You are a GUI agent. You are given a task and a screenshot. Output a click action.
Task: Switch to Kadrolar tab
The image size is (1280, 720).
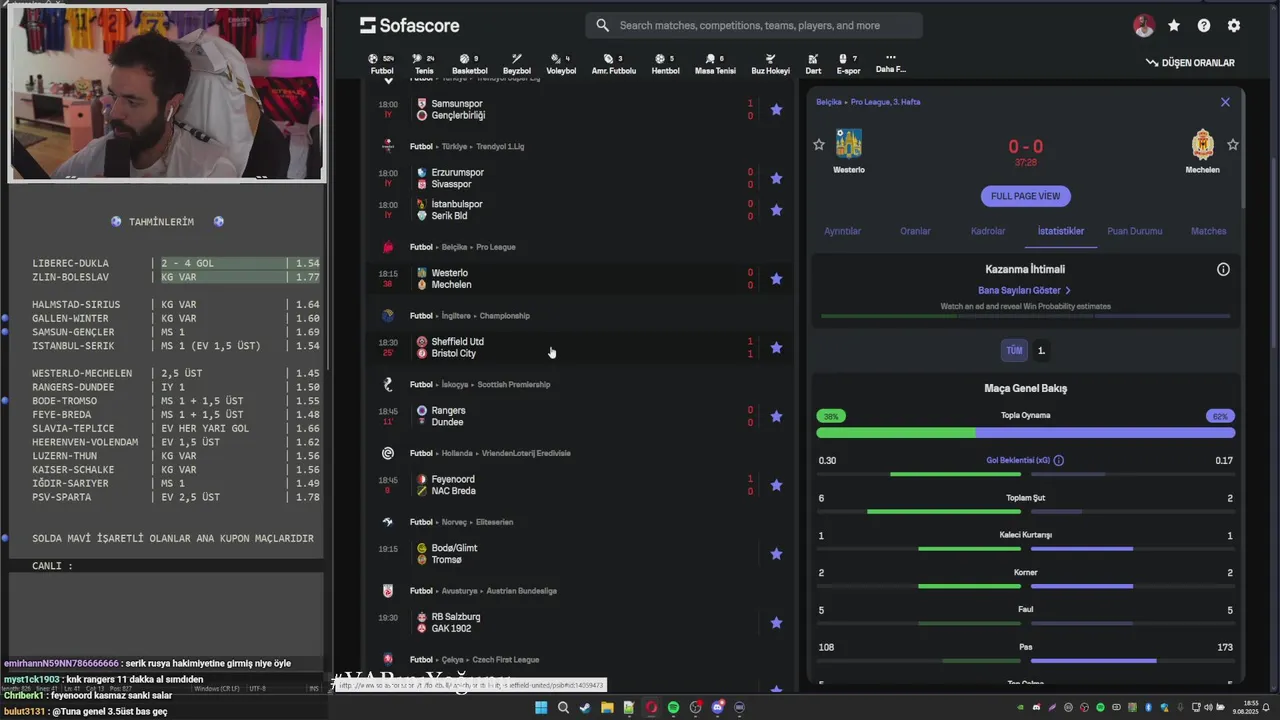coord(988,231)
